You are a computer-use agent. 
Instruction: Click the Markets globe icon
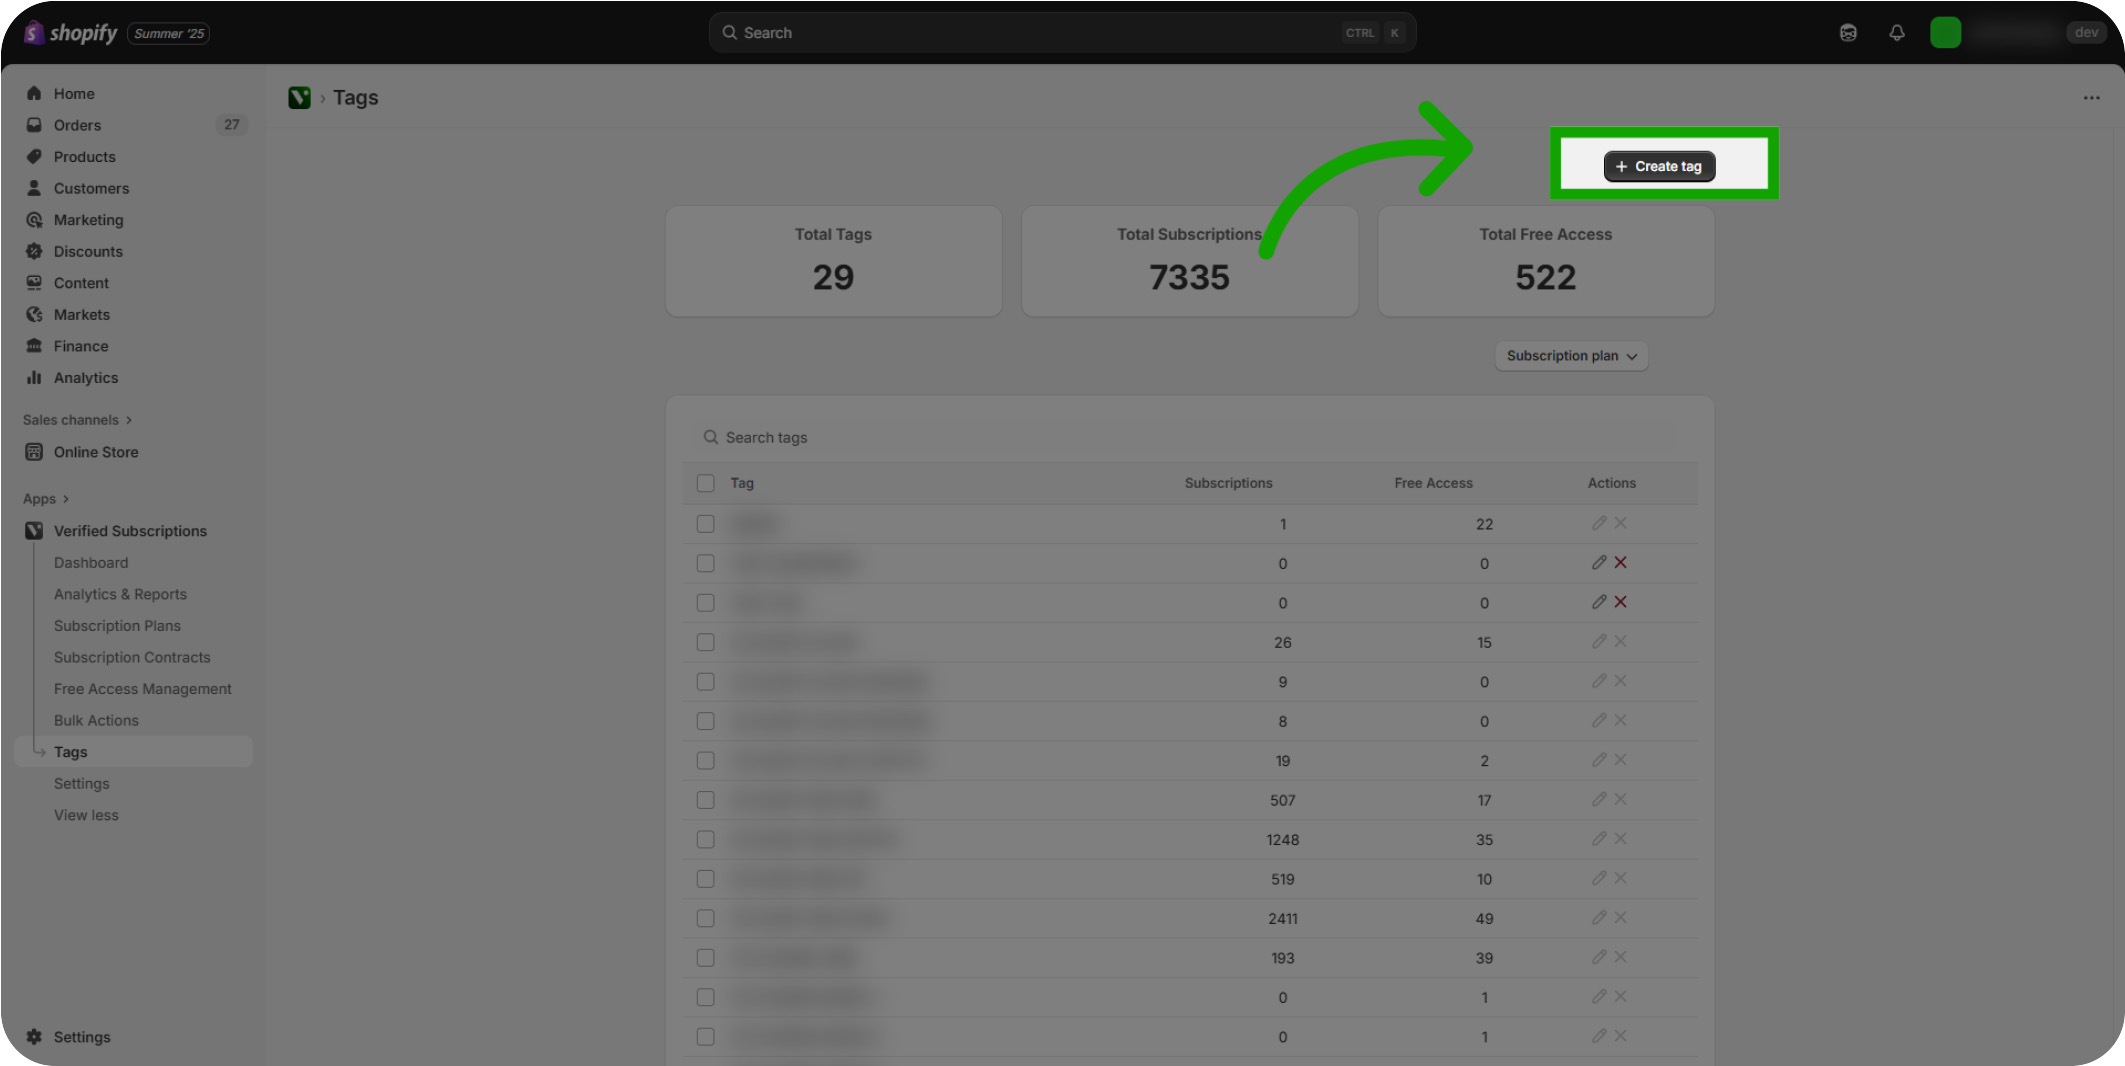(x=34, y=315)
